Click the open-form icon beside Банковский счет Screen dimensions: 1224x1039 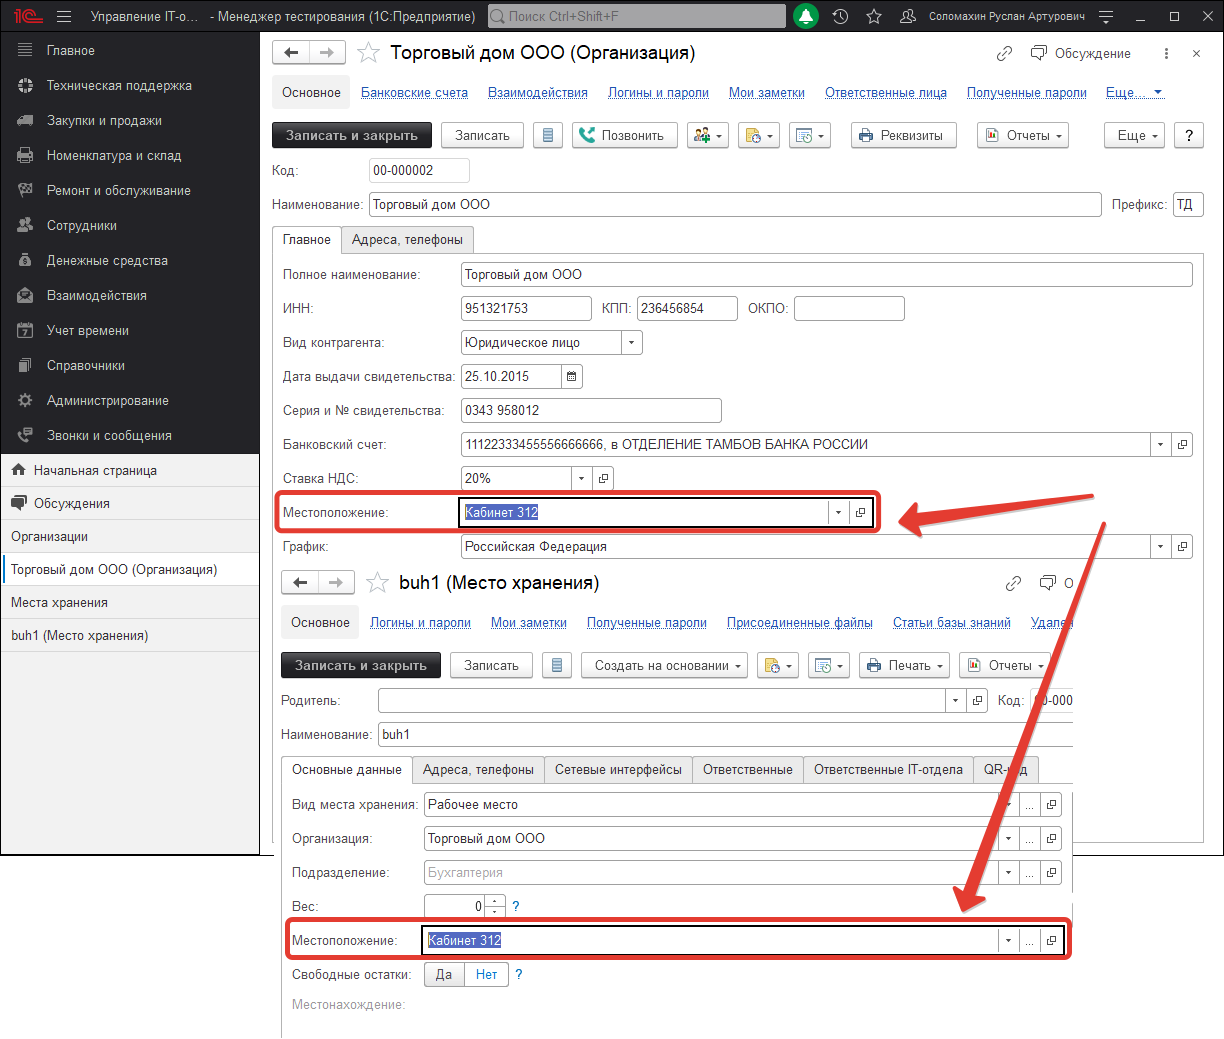click(x=1182, y=445)
